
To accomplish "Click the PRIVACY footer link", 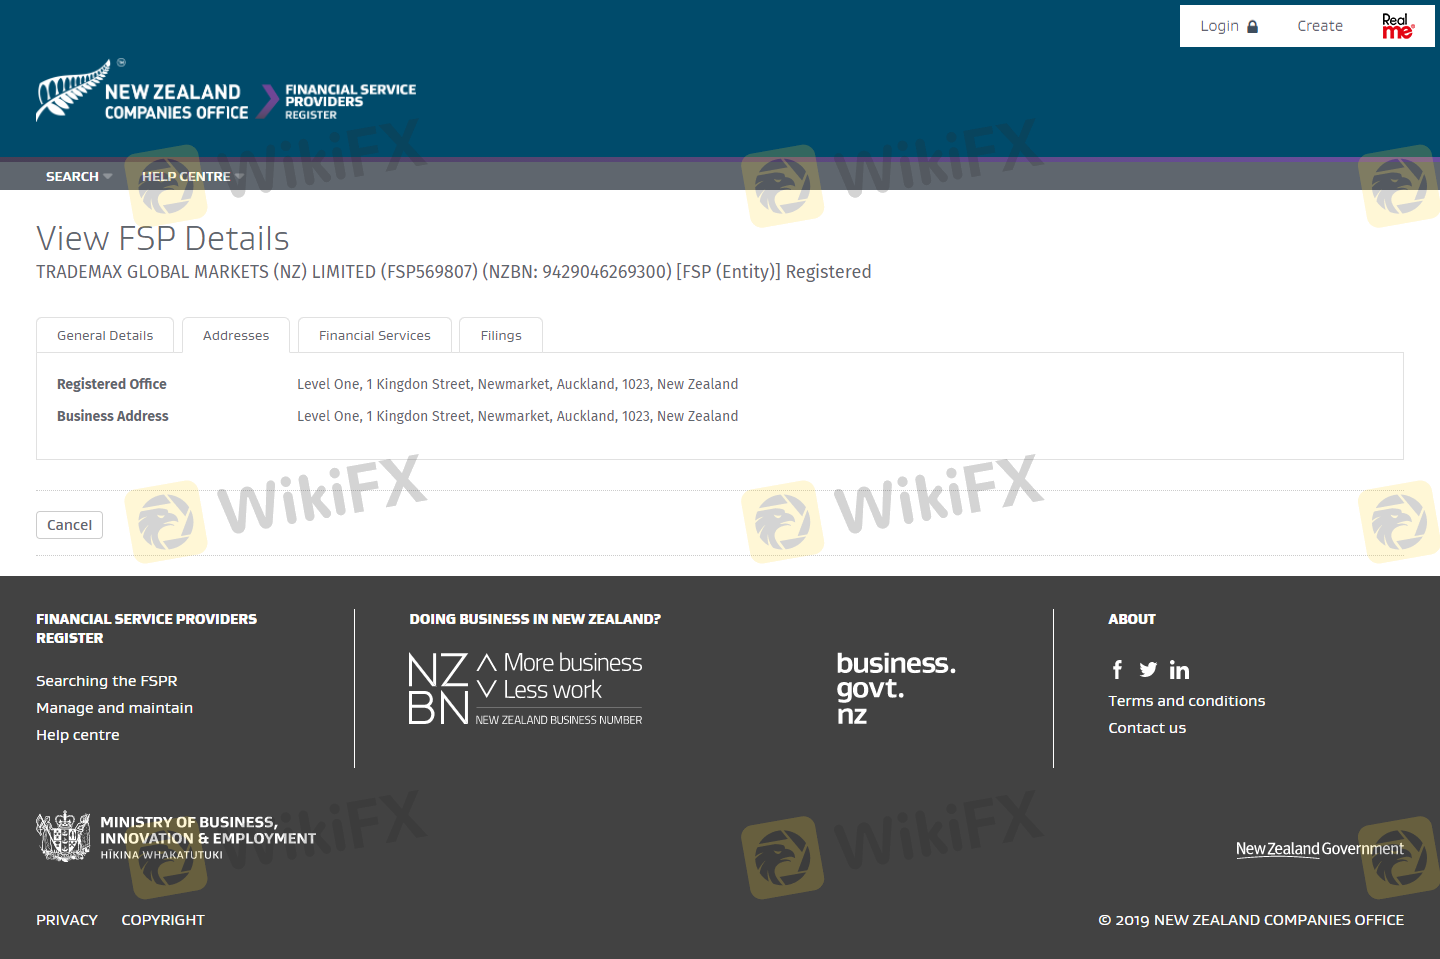I will click(67, 920).
